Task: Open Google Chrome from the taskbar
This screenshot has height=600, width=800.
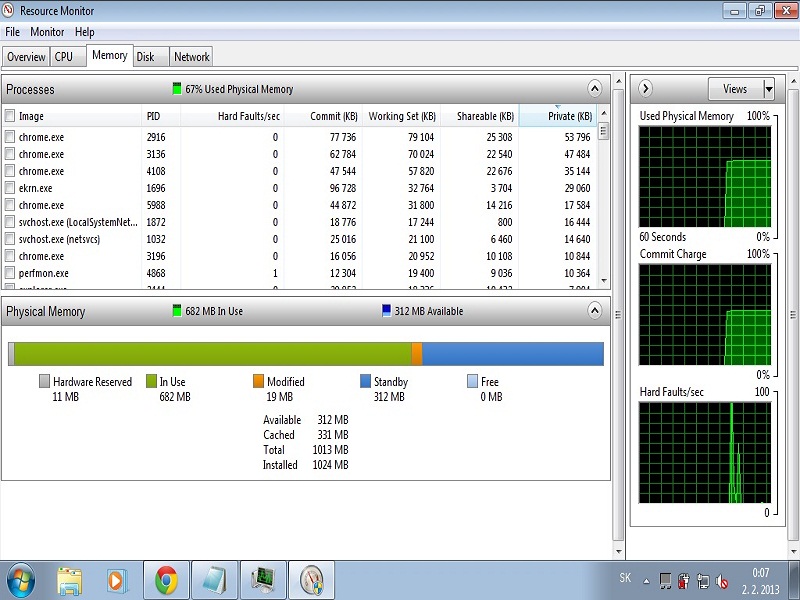Action: pos(166,579)
